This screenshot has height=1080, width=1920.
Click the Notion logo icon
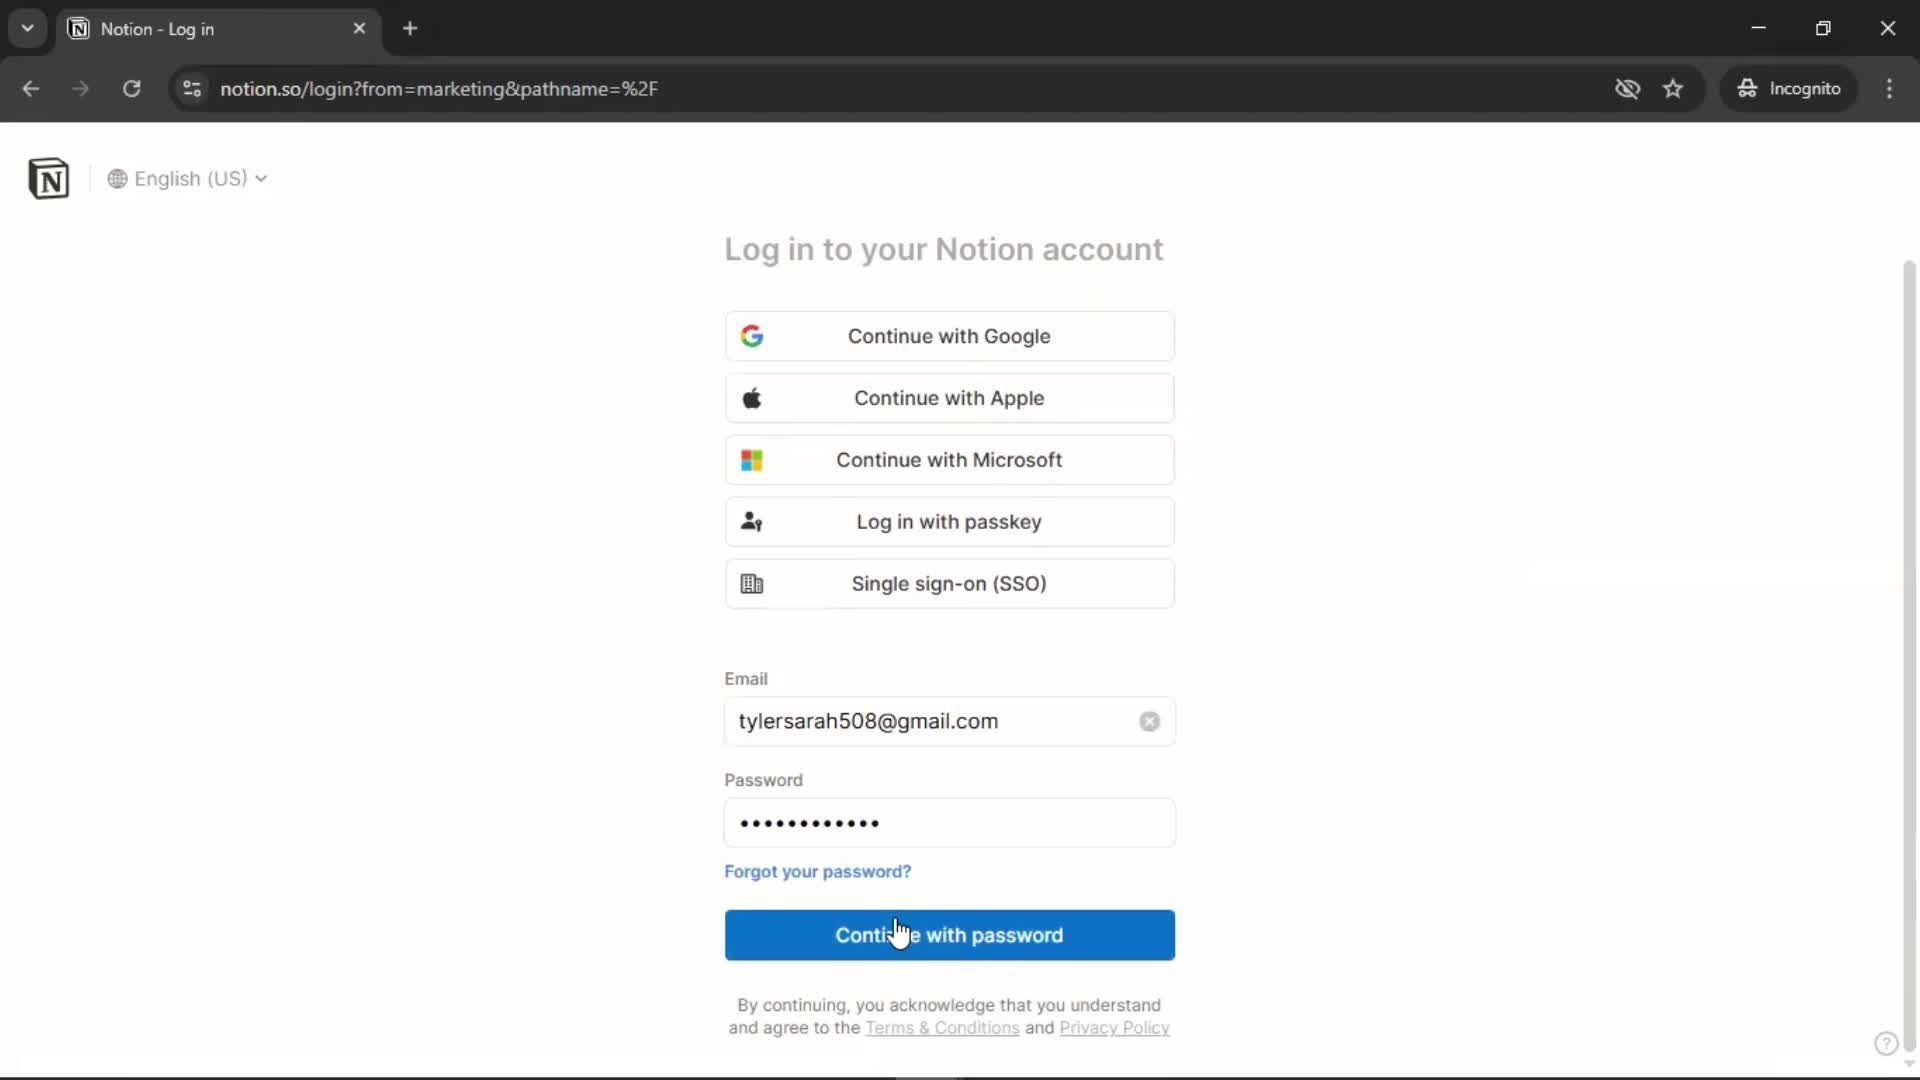pyautogui.click(x=48, y=178)
